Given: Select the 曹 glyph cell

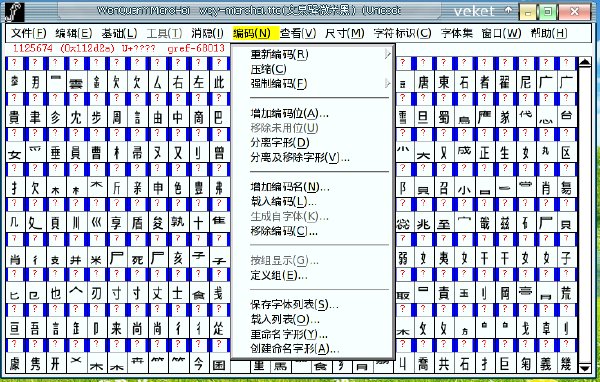Looking at the screenshot, I should 96,152.
